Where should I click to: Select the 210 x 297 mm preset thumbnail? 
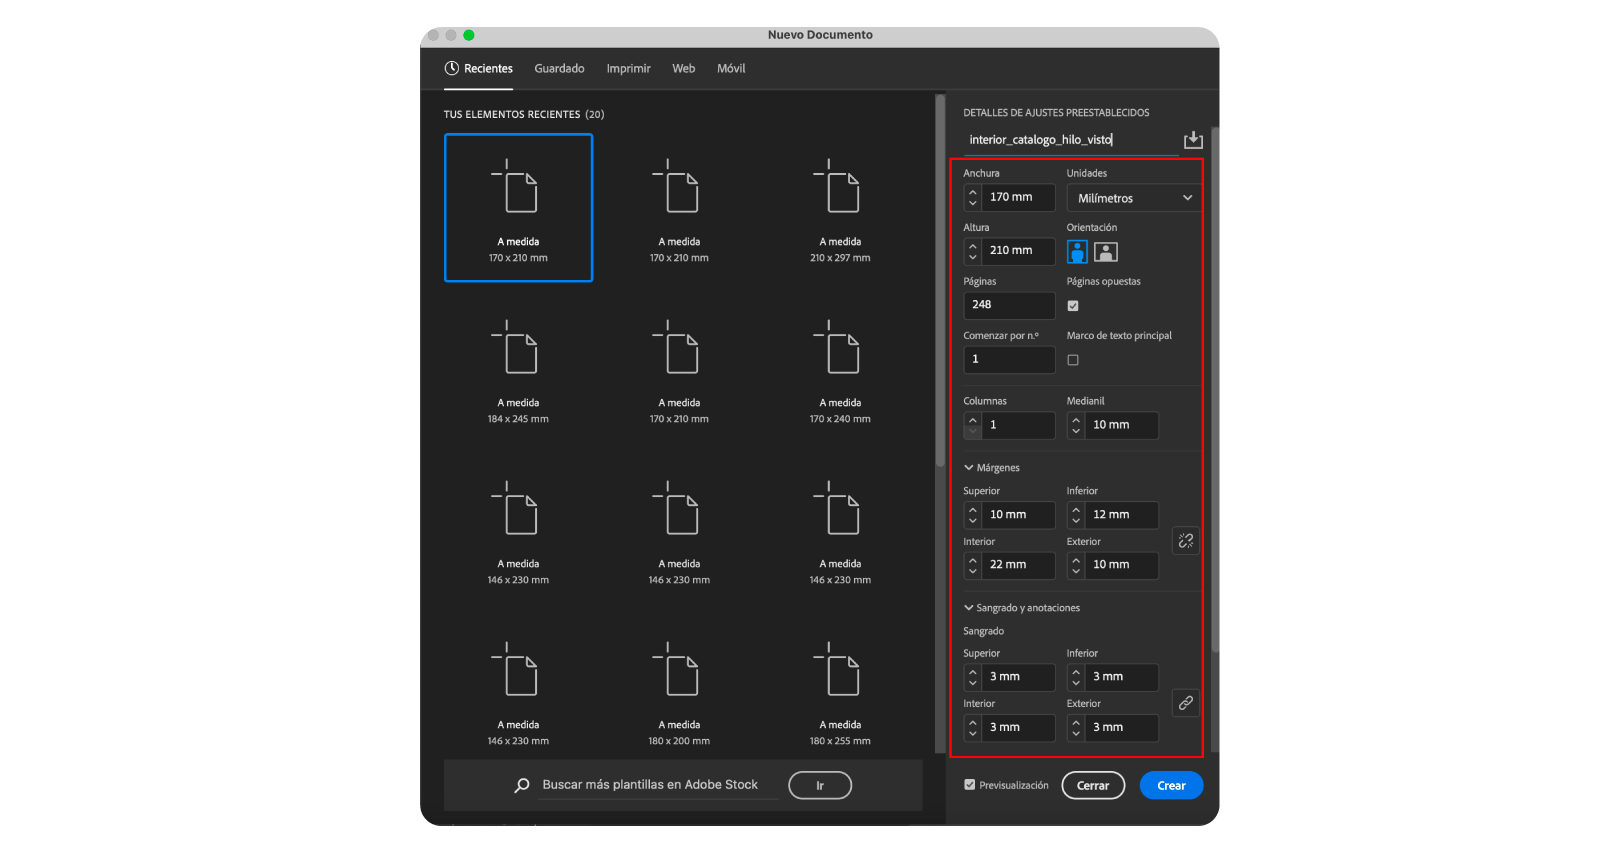pos(840,208)
